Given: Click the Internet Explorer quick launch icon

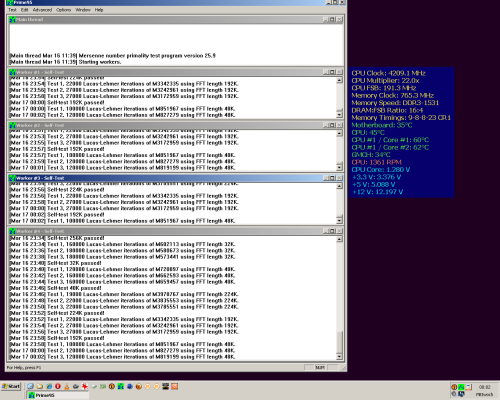Looking at the screenshot, I should click(x=49, y=386).
